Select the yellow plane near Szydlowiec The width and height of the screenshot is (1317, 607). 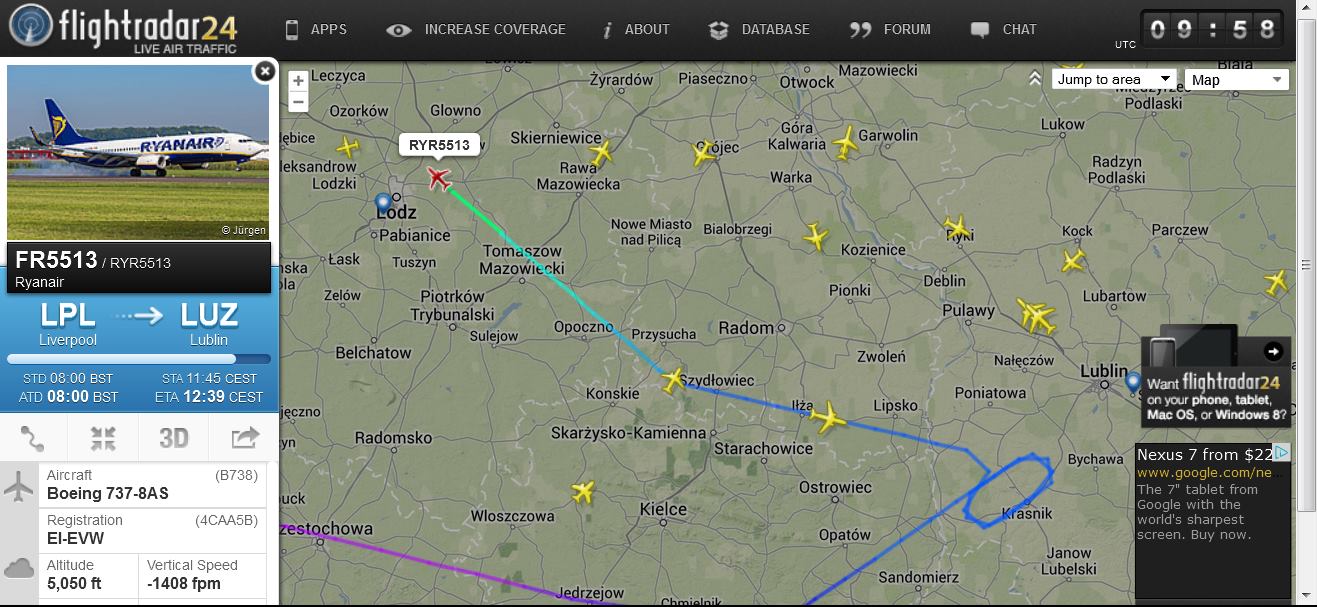[x=673, y=379]
